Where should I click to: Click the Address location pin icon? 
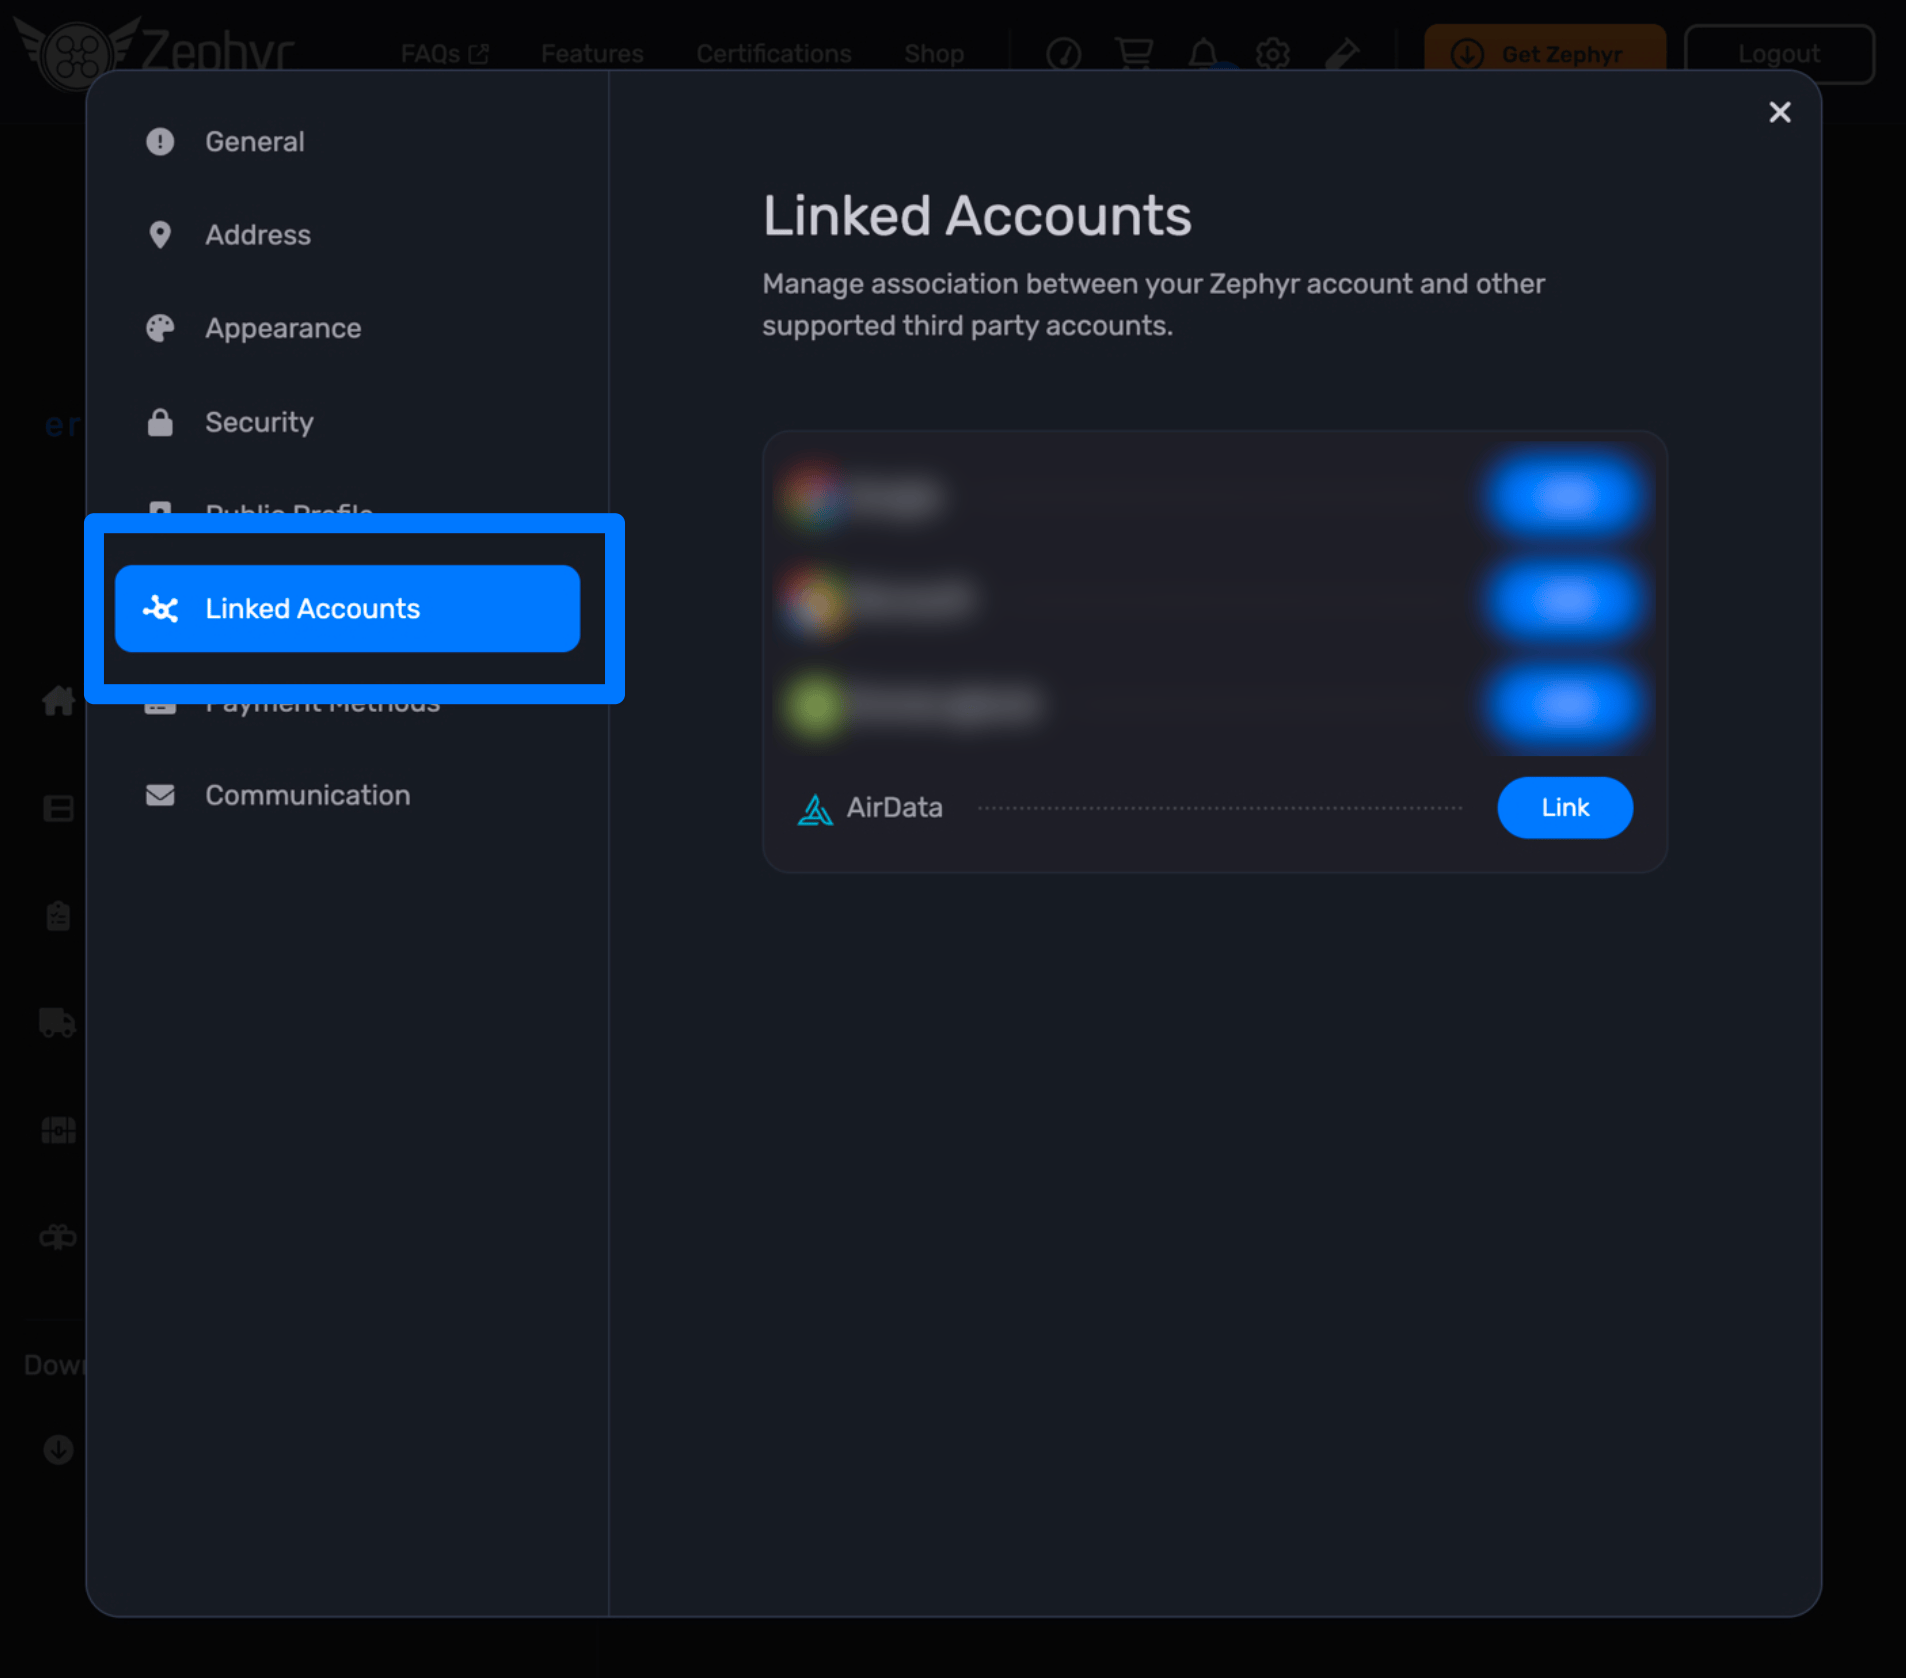point(160,235)
